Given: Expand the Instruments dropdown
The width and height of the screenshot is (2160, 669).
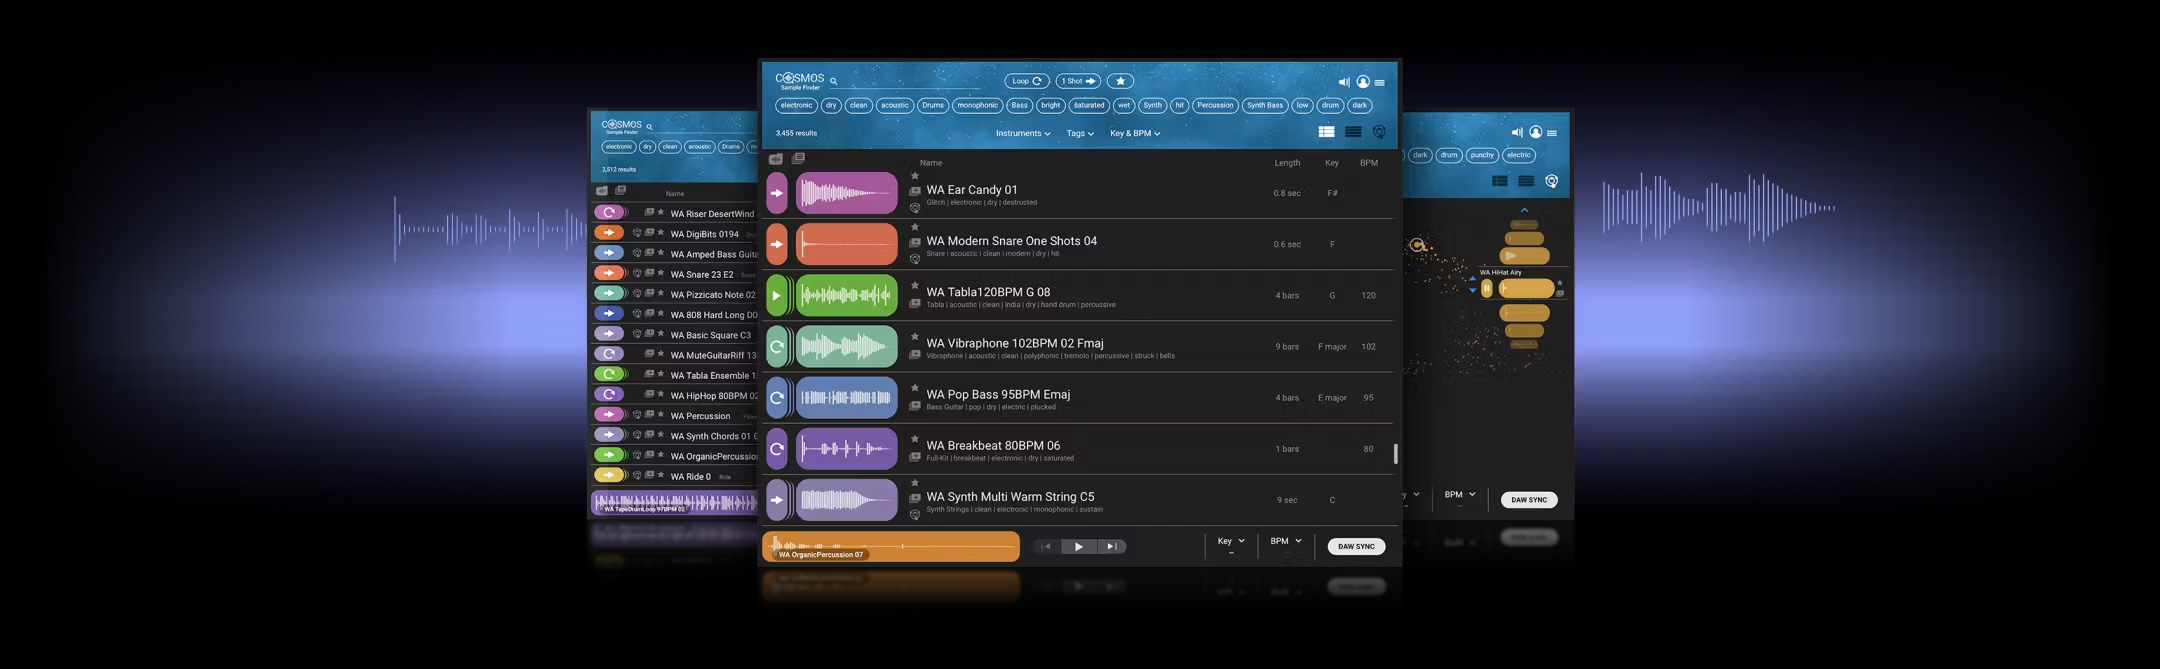Looking at the screenshot, I should pyautogui.click(x=1023, y=133).
